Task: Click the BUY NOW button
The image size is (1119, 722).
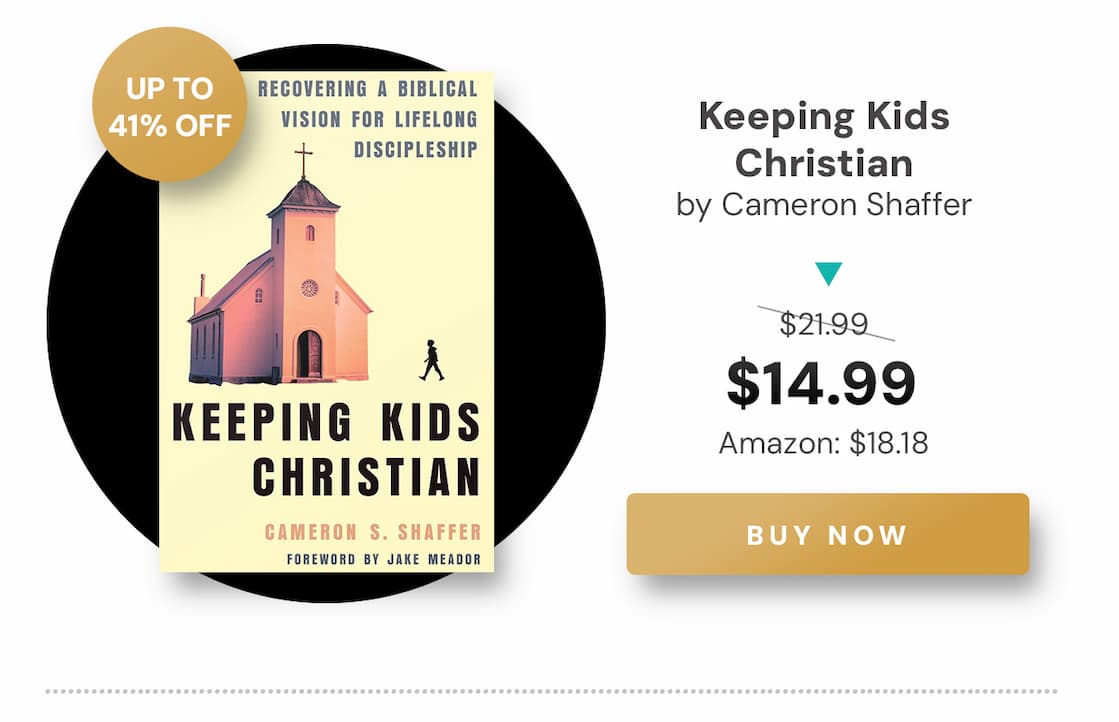Action: coord(824,536)
